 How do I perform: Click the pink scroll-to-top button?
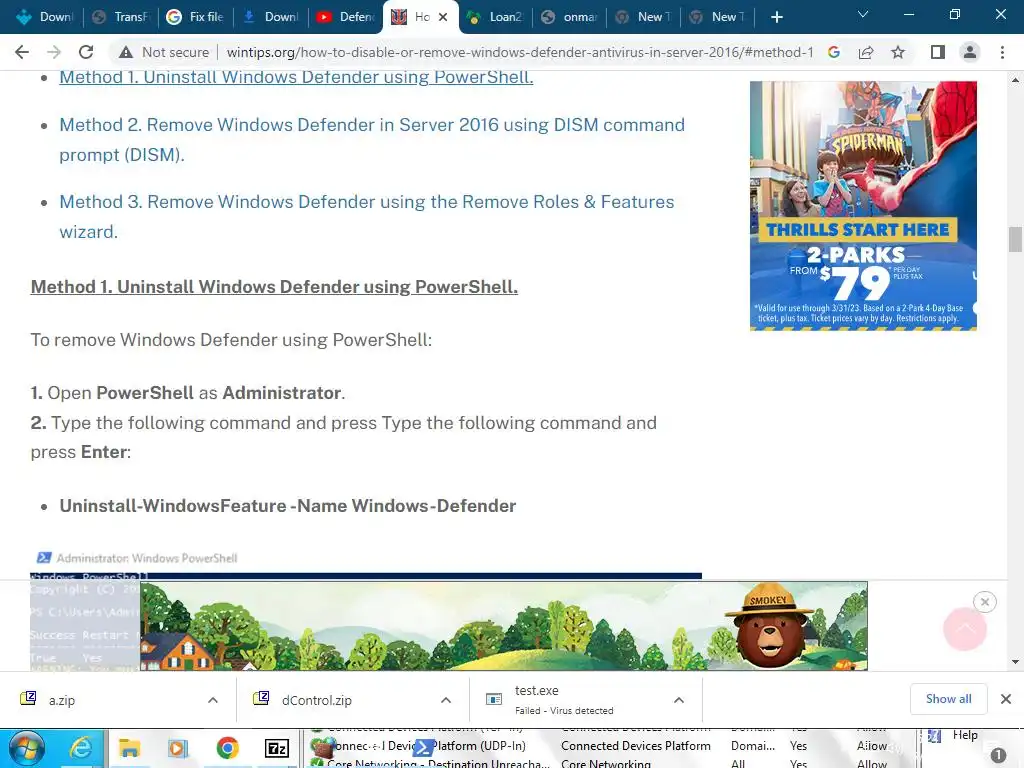[965, 629]
